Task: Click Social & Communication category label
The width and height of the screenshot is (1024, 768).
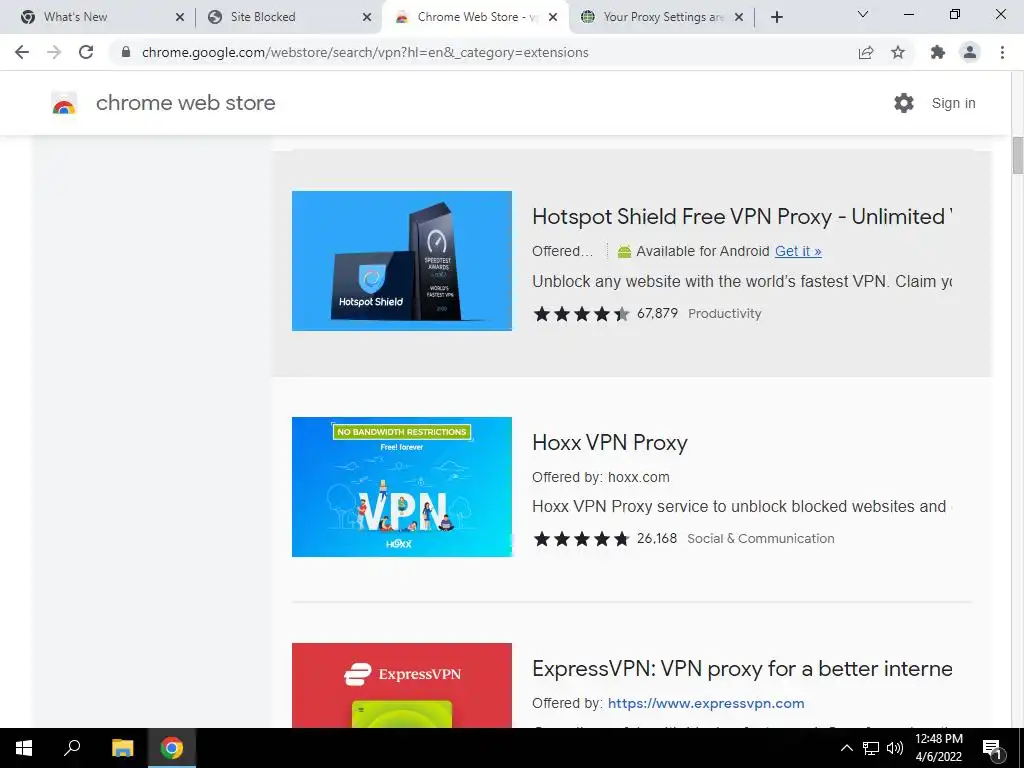Action: pos(760,538)
